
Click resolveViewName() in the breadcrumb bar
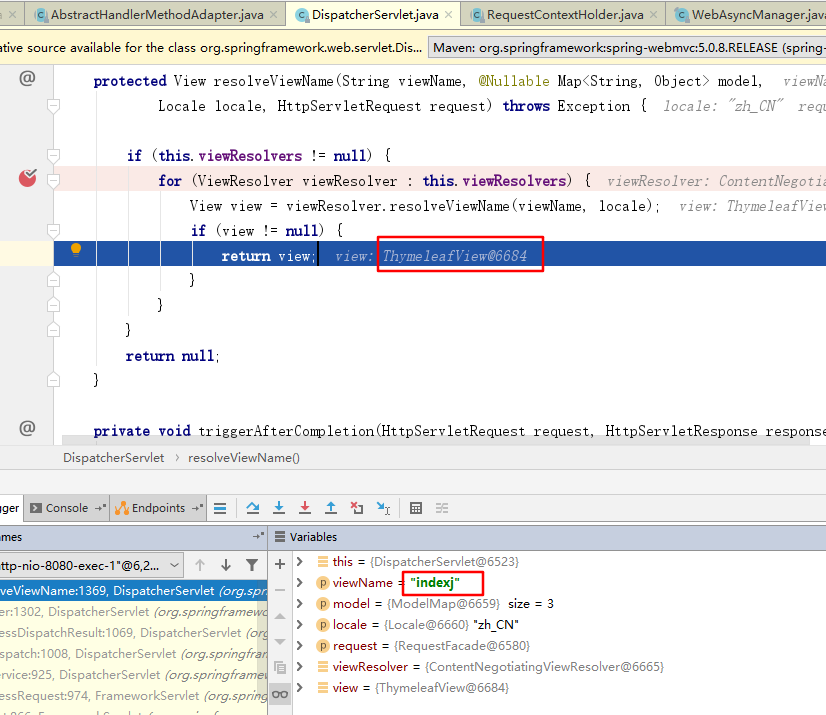click(244, 458)
